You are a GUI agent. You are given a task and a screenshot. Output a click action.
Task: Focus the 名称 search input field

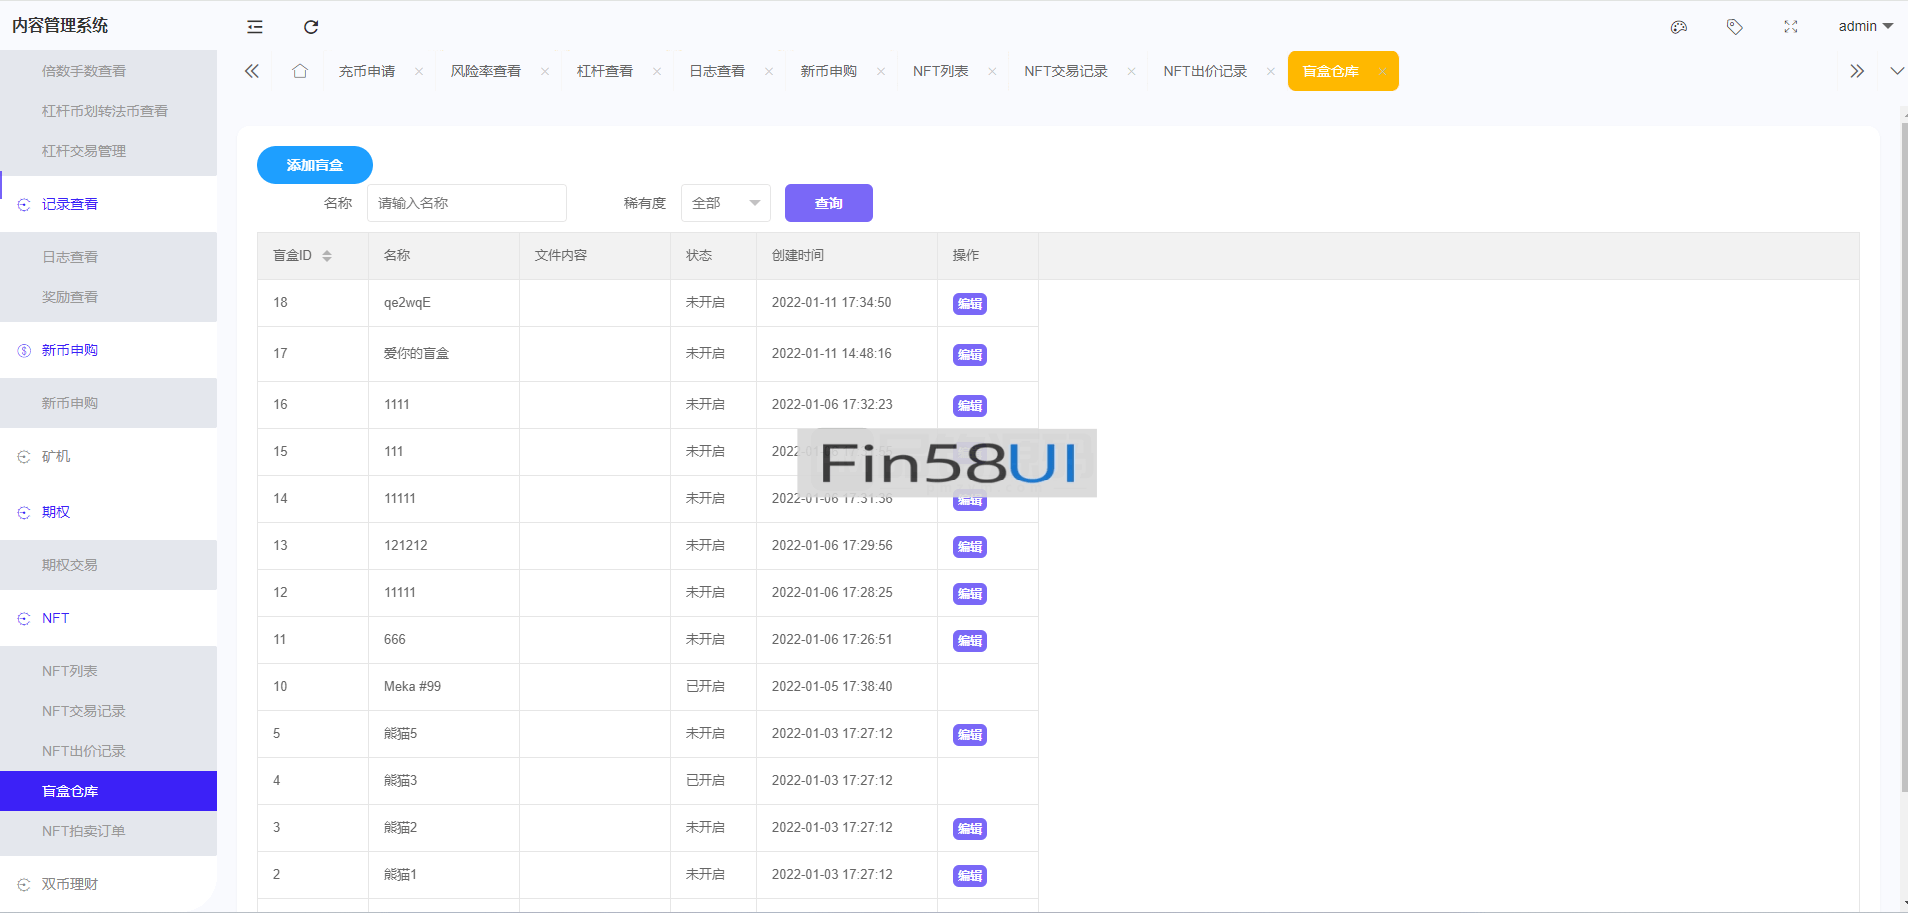(466, 203)
